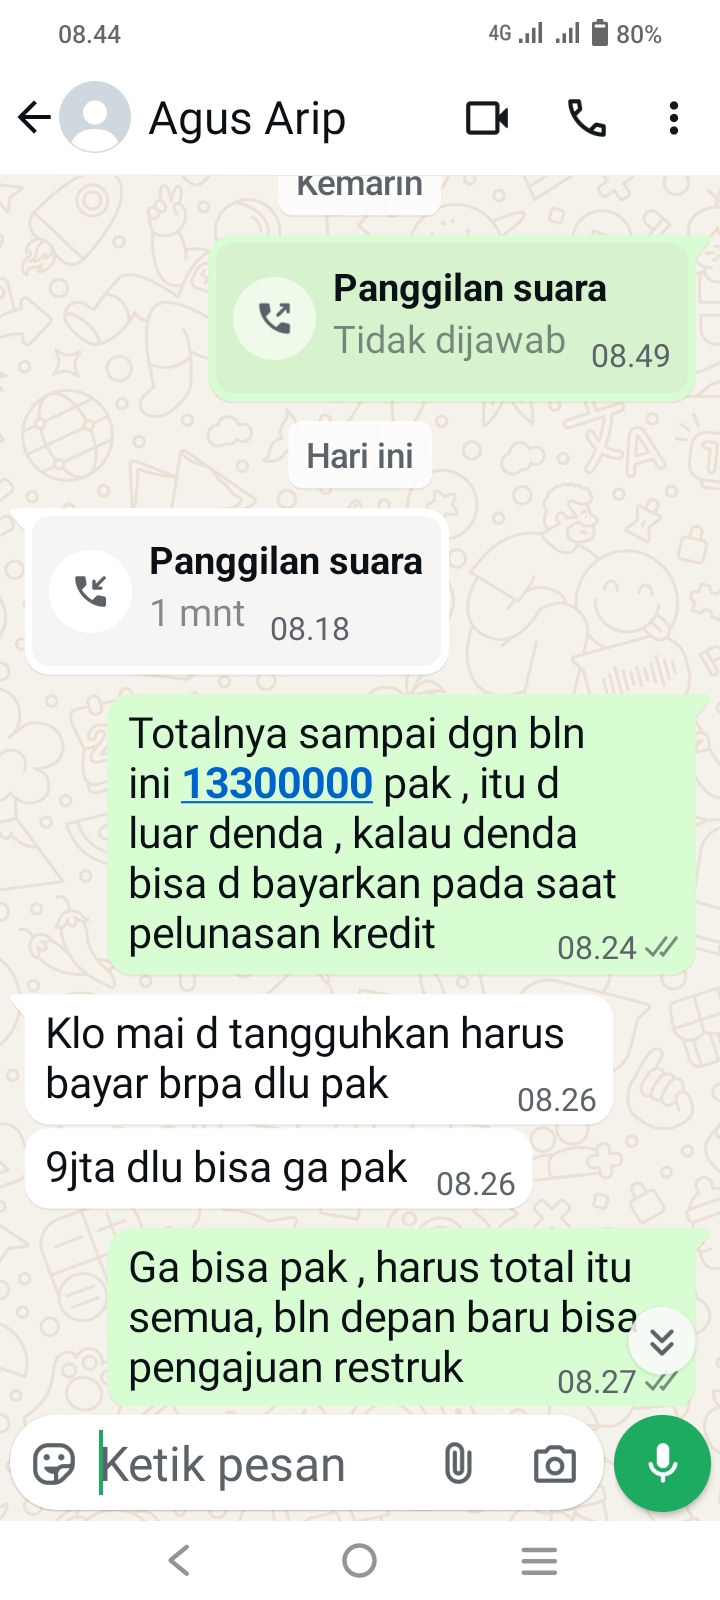Select the '9jta dlu bisa ga pak' message

pos(278,1169)
